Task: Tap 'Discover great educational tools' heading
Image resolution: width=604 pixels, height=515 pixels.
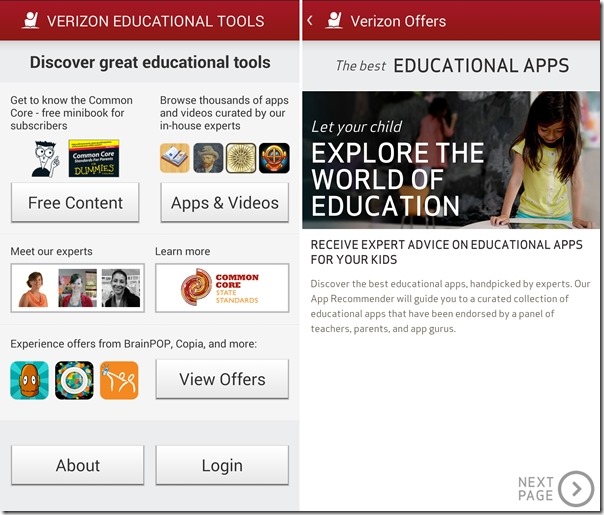Action: [x=150, y=62]
